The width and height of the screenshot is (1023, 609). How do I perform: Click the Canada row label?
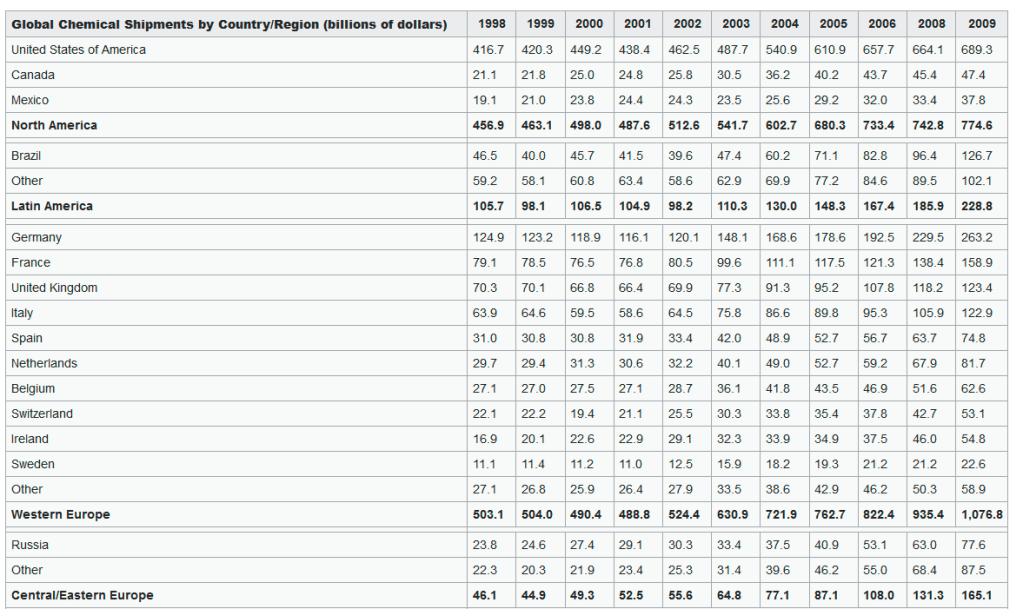coord(33,75)
